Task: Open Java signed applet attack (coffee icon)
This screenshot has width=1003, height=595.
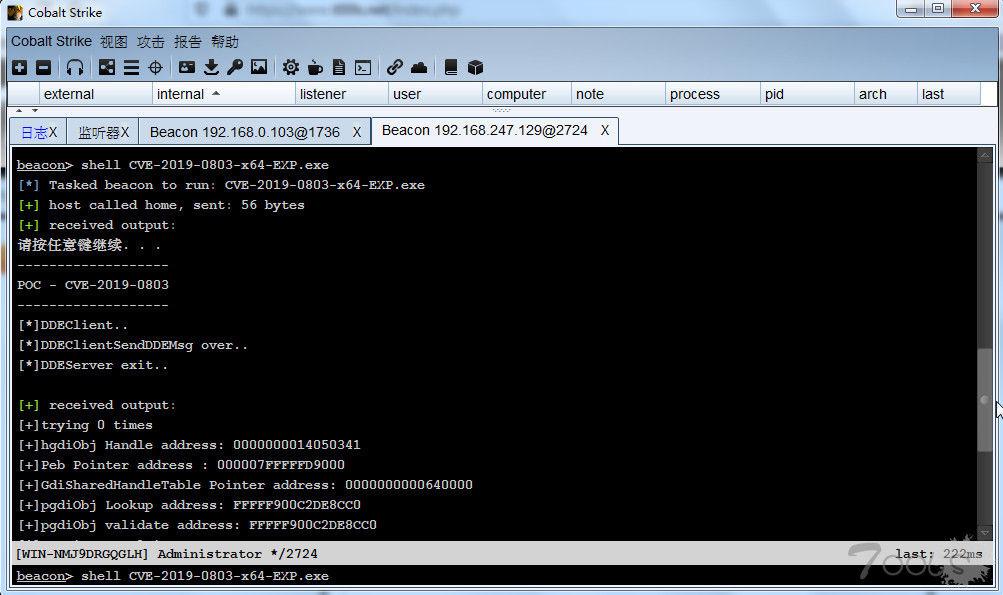Action: coord(315,67)
